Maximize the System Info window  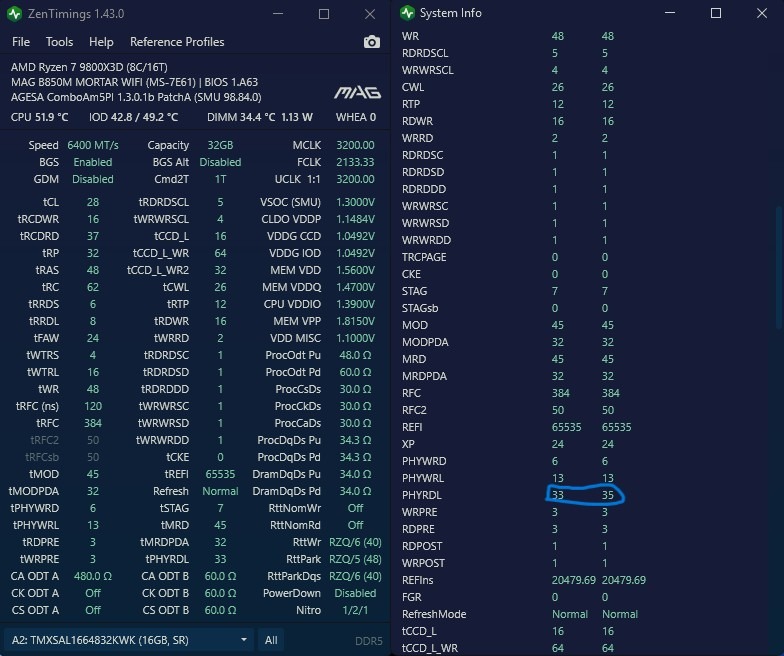point(716,13)
